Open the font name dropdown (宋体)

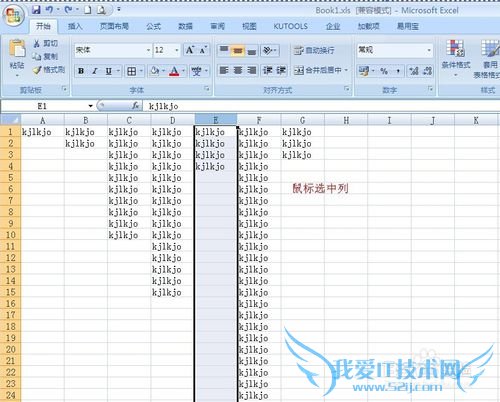148,50
